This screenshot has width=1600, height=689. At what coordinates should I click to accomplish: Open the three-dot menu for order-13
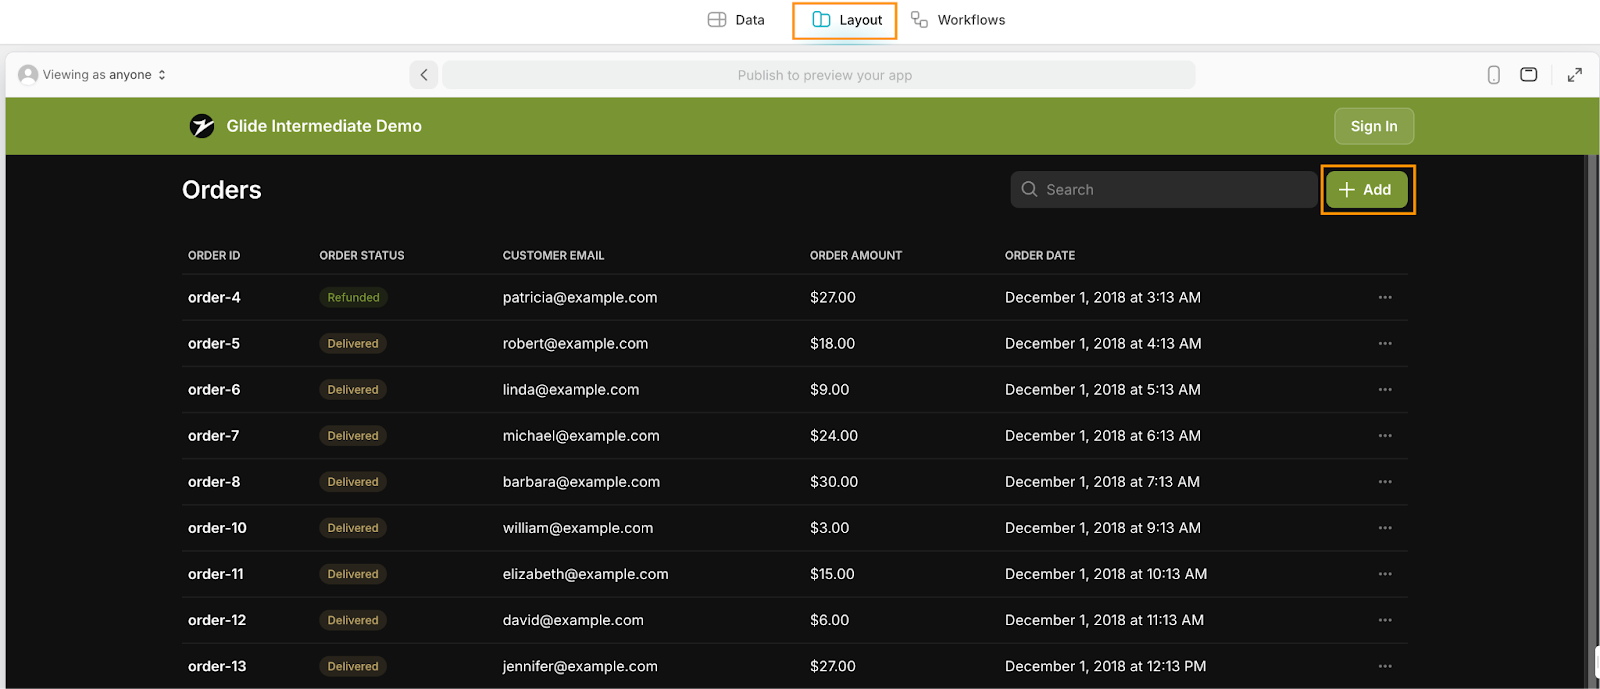click(x=1385, y=666)
